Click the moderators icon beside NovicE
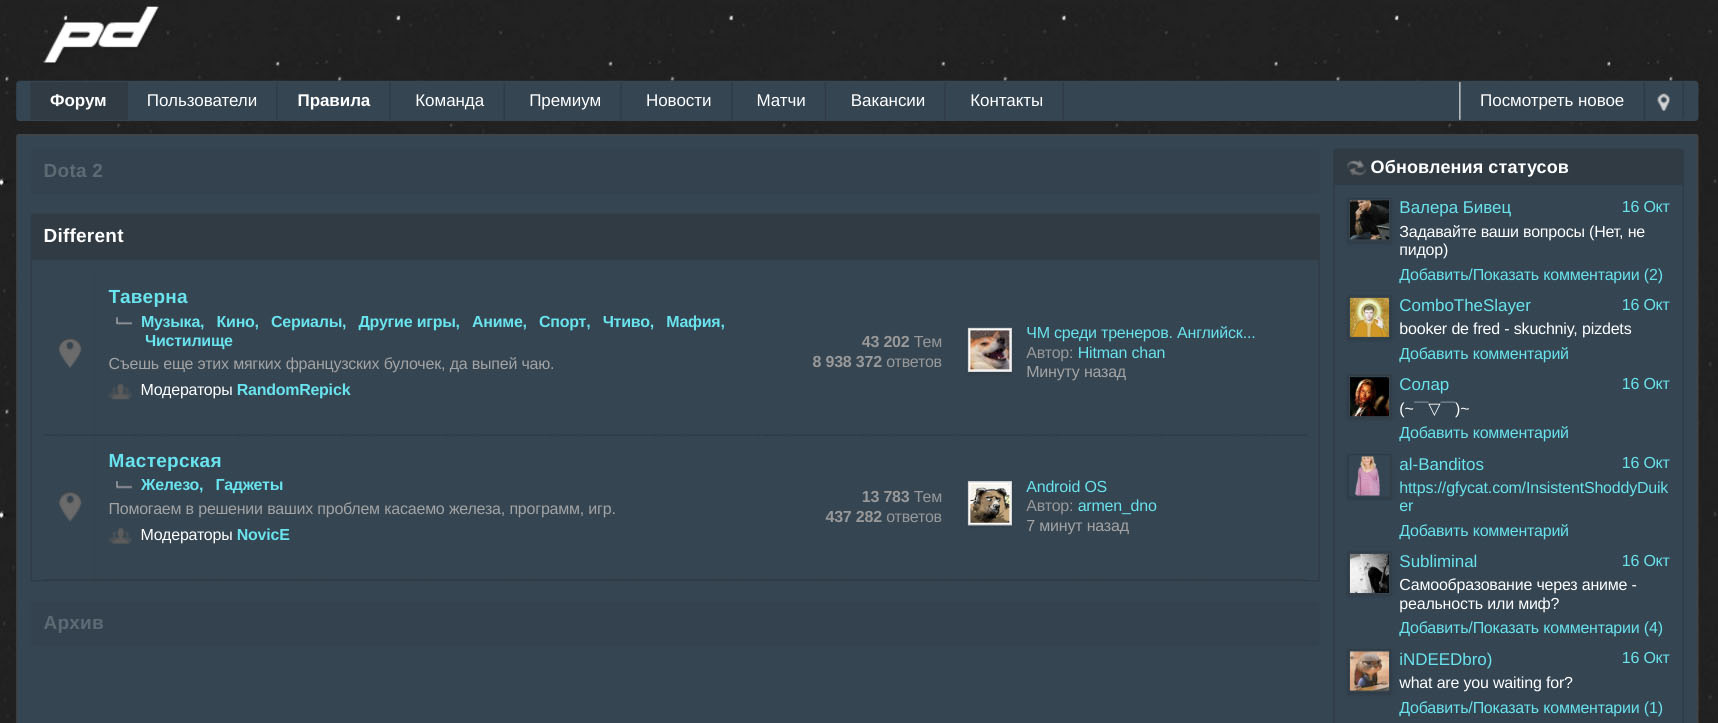 click(120, 535)
